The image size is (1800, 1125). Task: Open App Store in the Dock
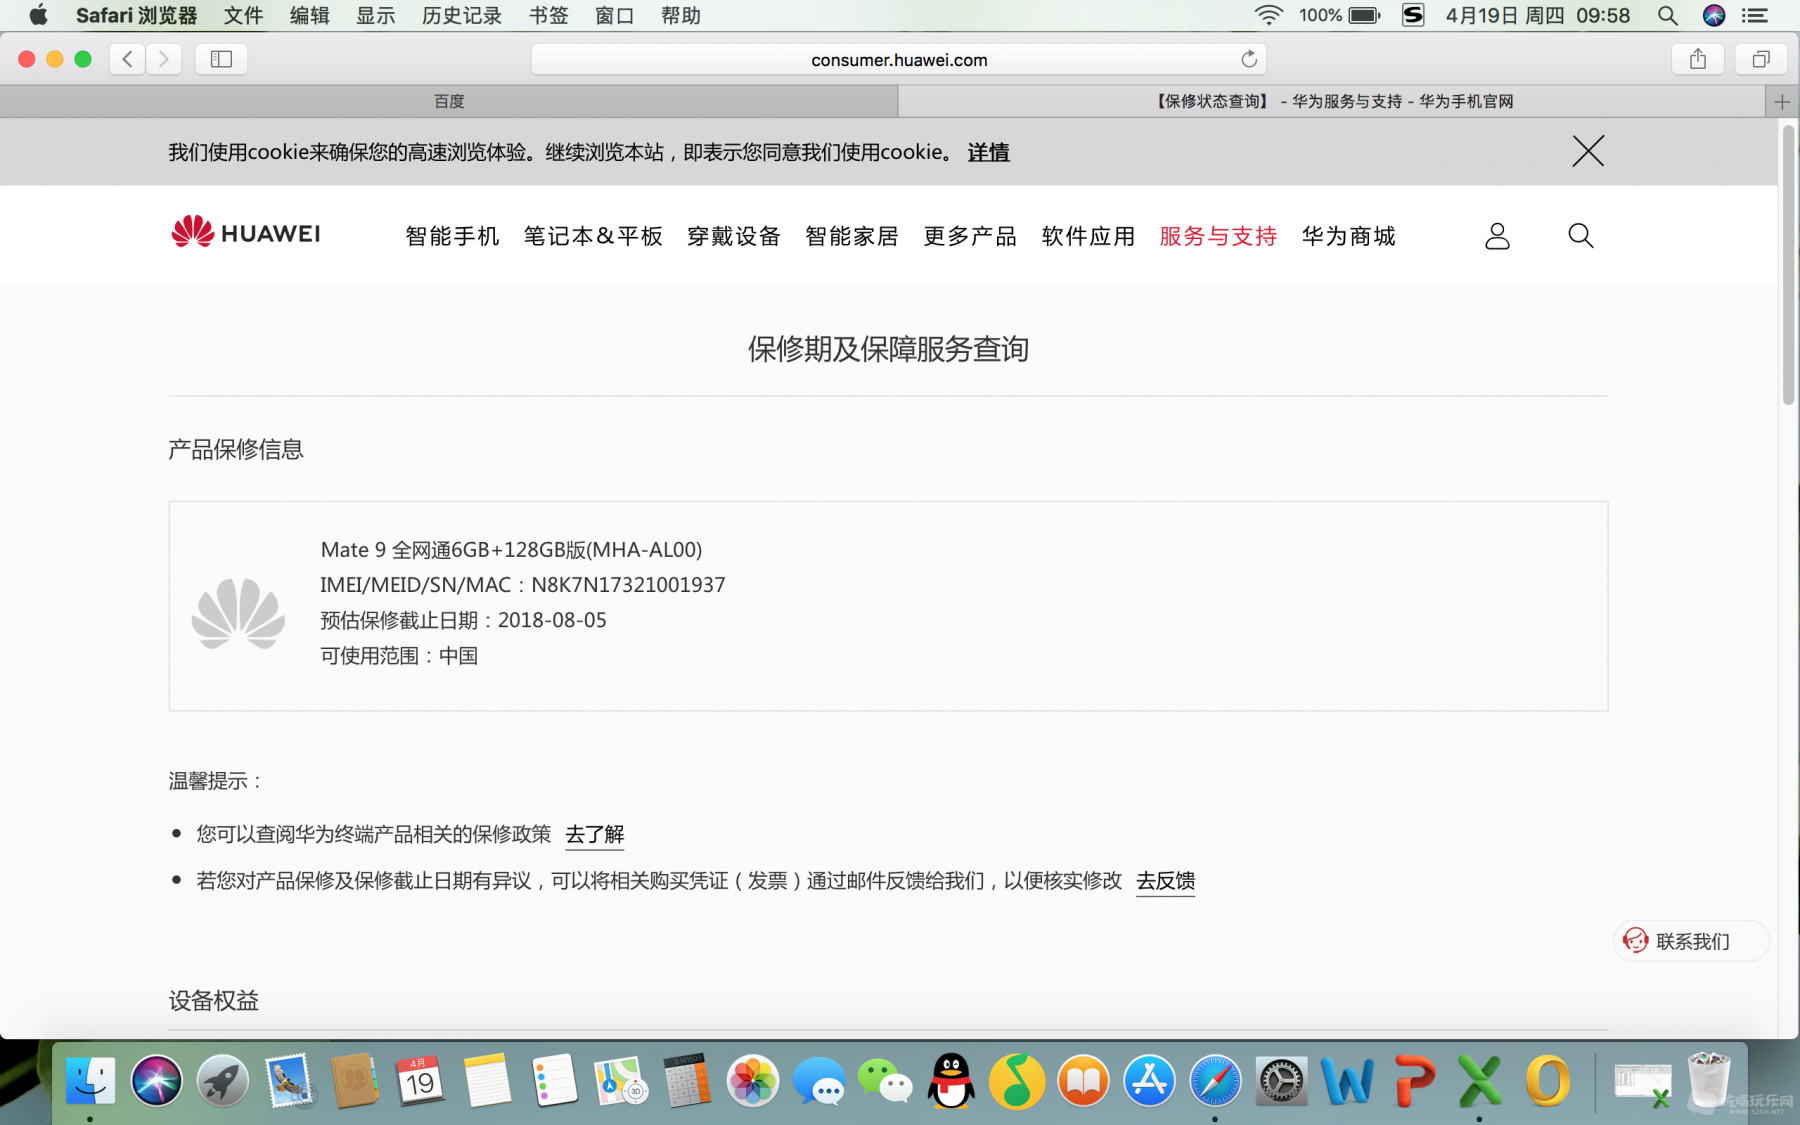tap(1149, 1081)
